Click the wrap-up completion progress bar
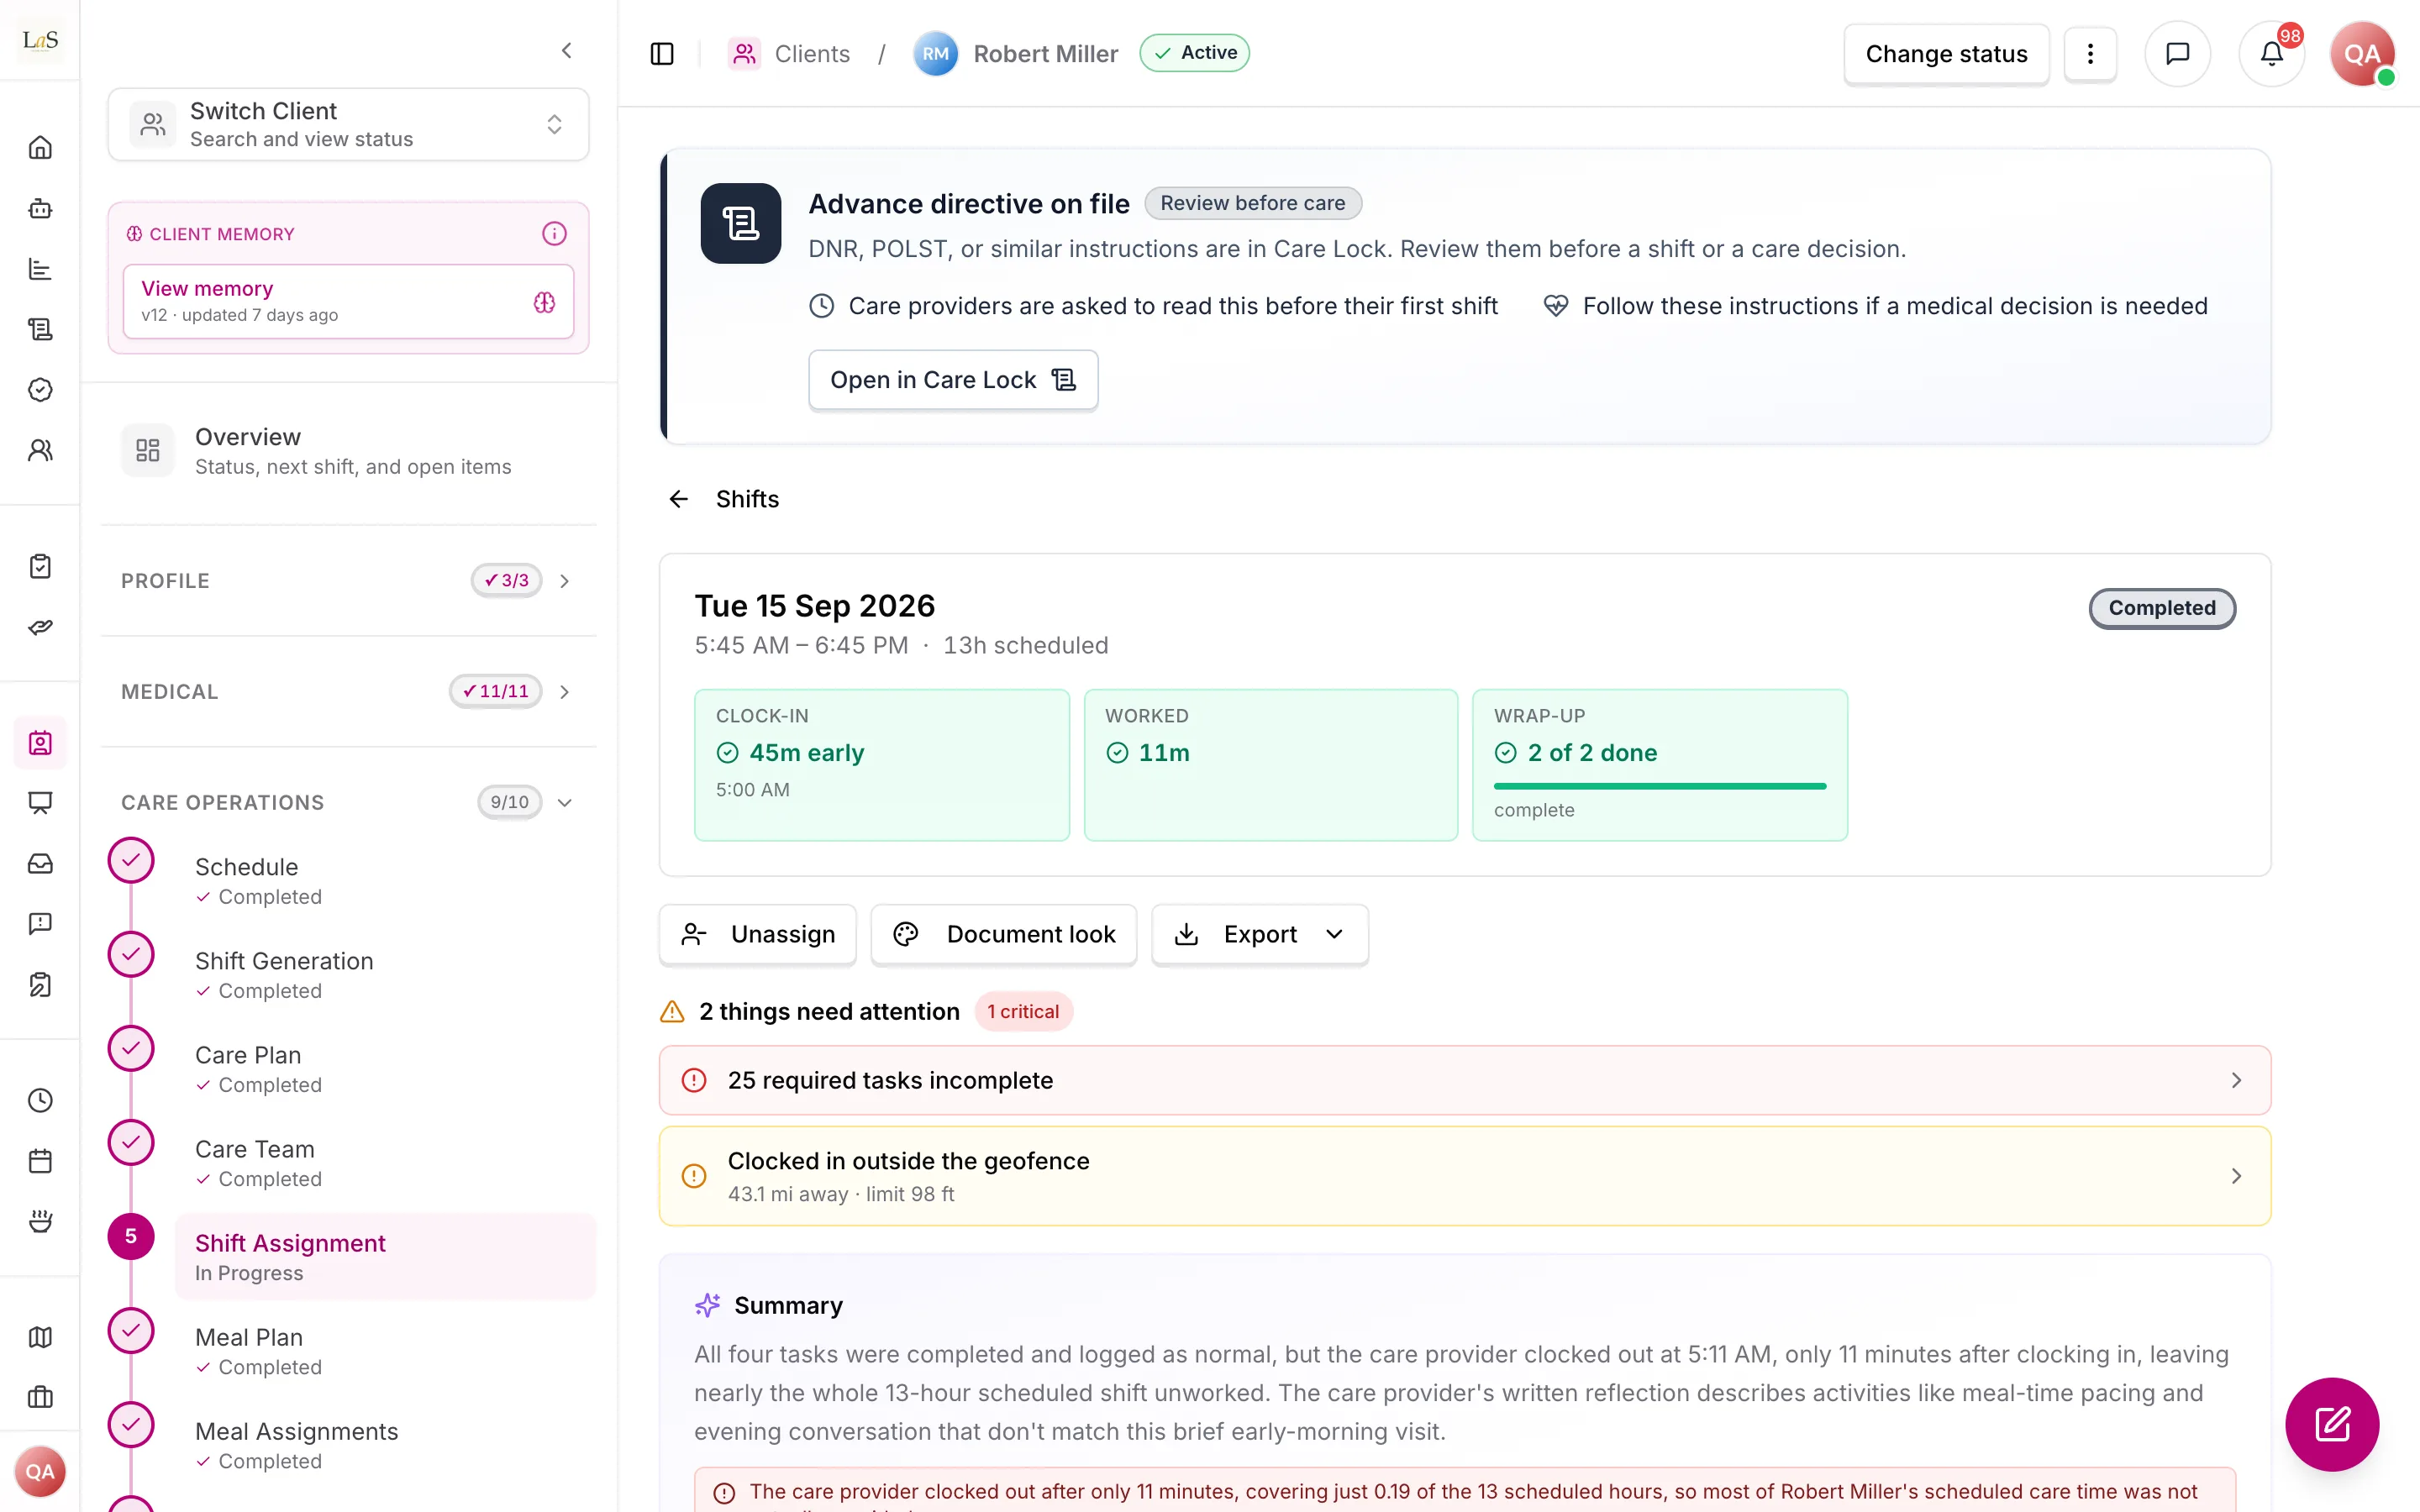 tap(1660, 786)
